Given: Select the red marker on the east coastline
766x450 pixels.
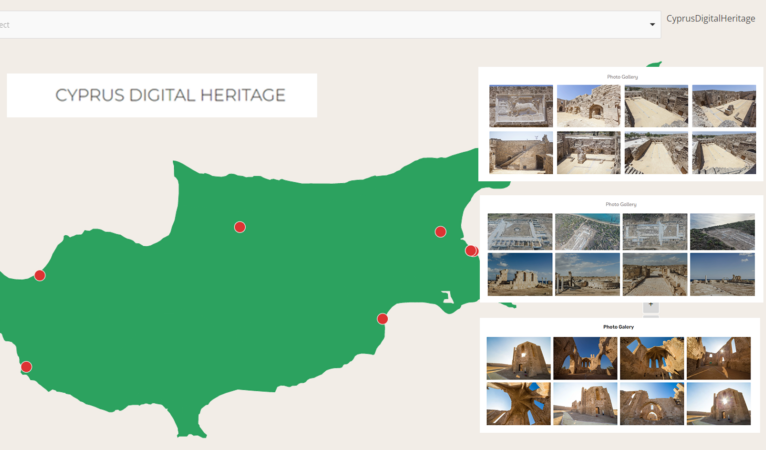Looking at the screenshot, I should (x=471, y=251).
